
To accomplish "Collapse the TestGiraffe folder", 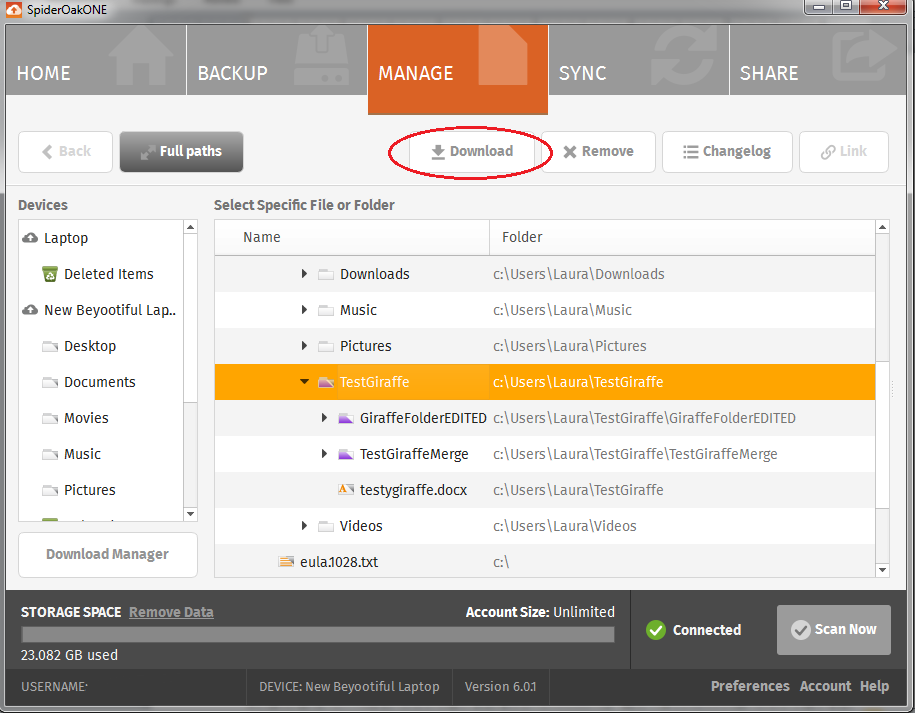I will coord(304,382).
